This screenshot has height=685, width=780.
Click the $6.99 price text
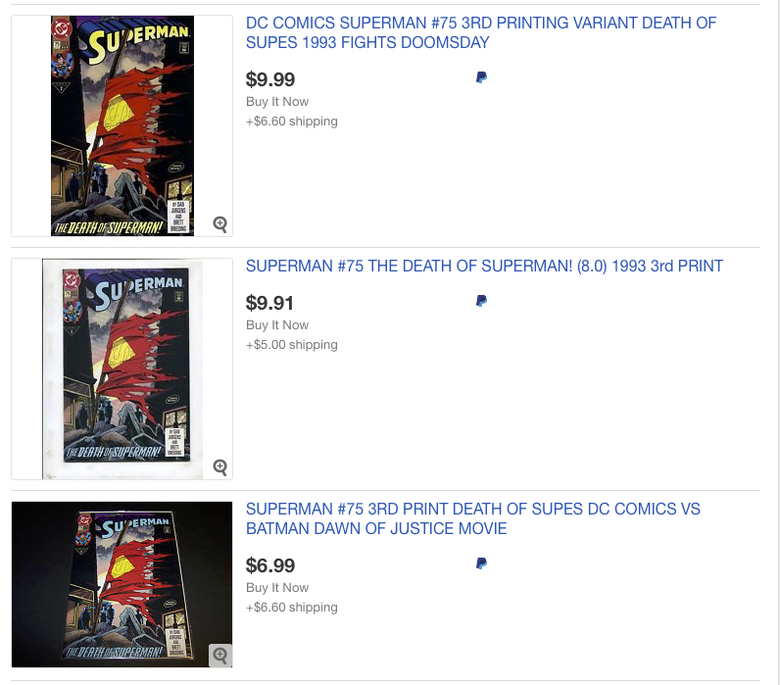coord(270,566)
